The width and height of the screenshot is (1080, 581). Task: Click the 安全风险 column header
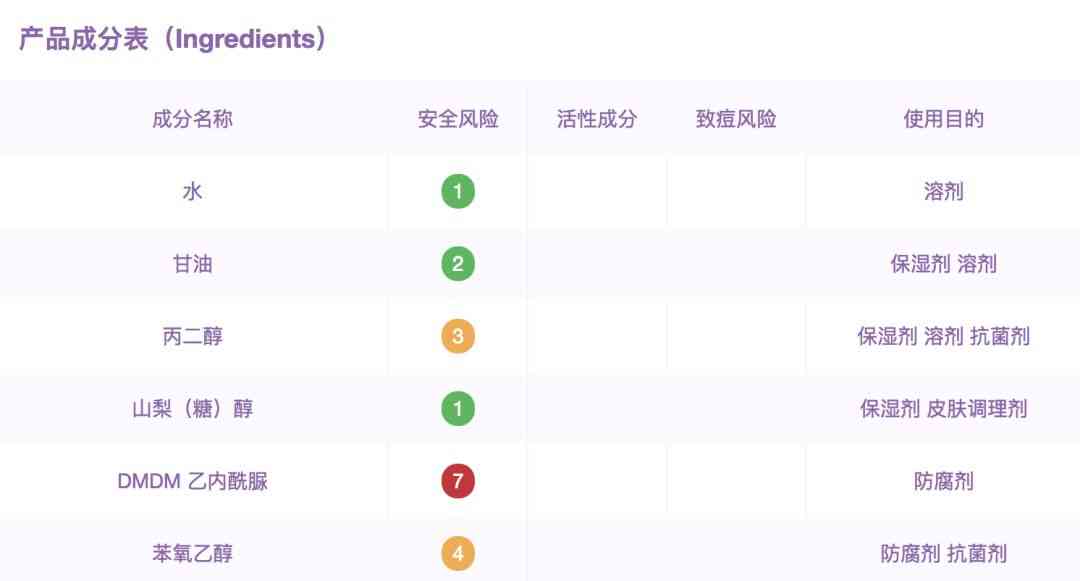coord(457,119)
